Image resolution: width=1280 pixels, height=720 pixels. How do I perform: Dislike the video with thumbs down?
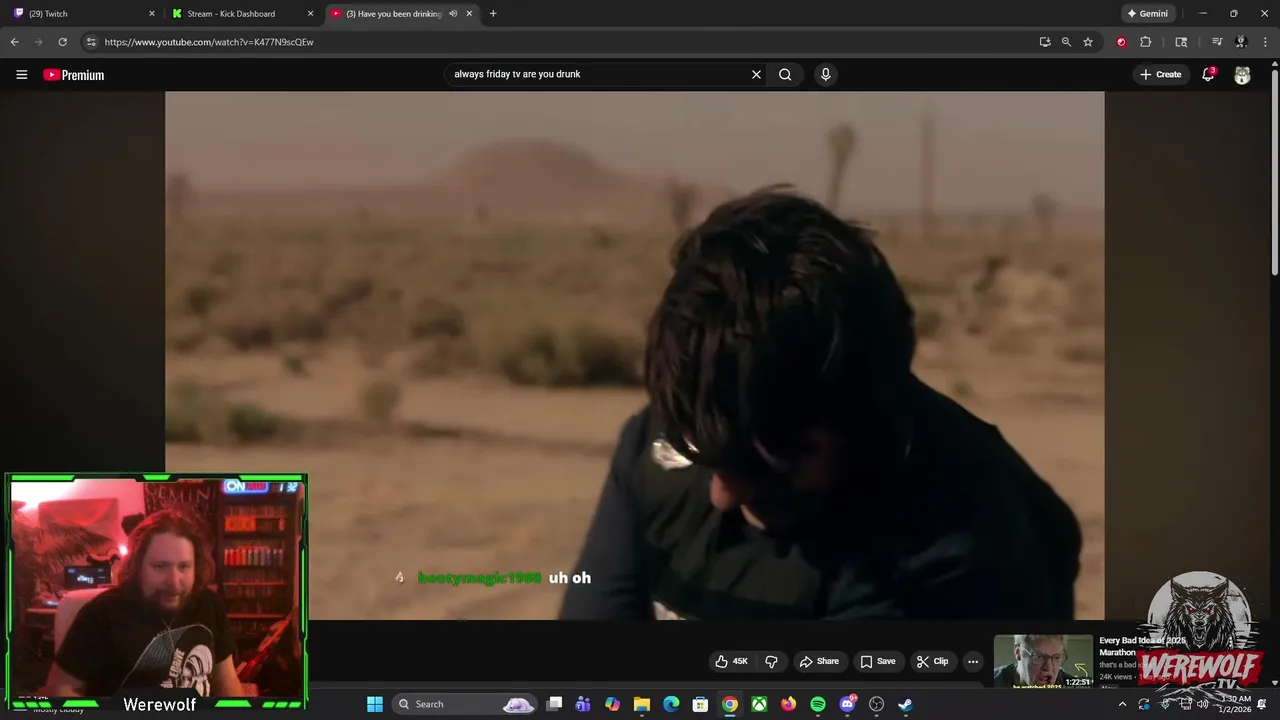click(771, 661)
